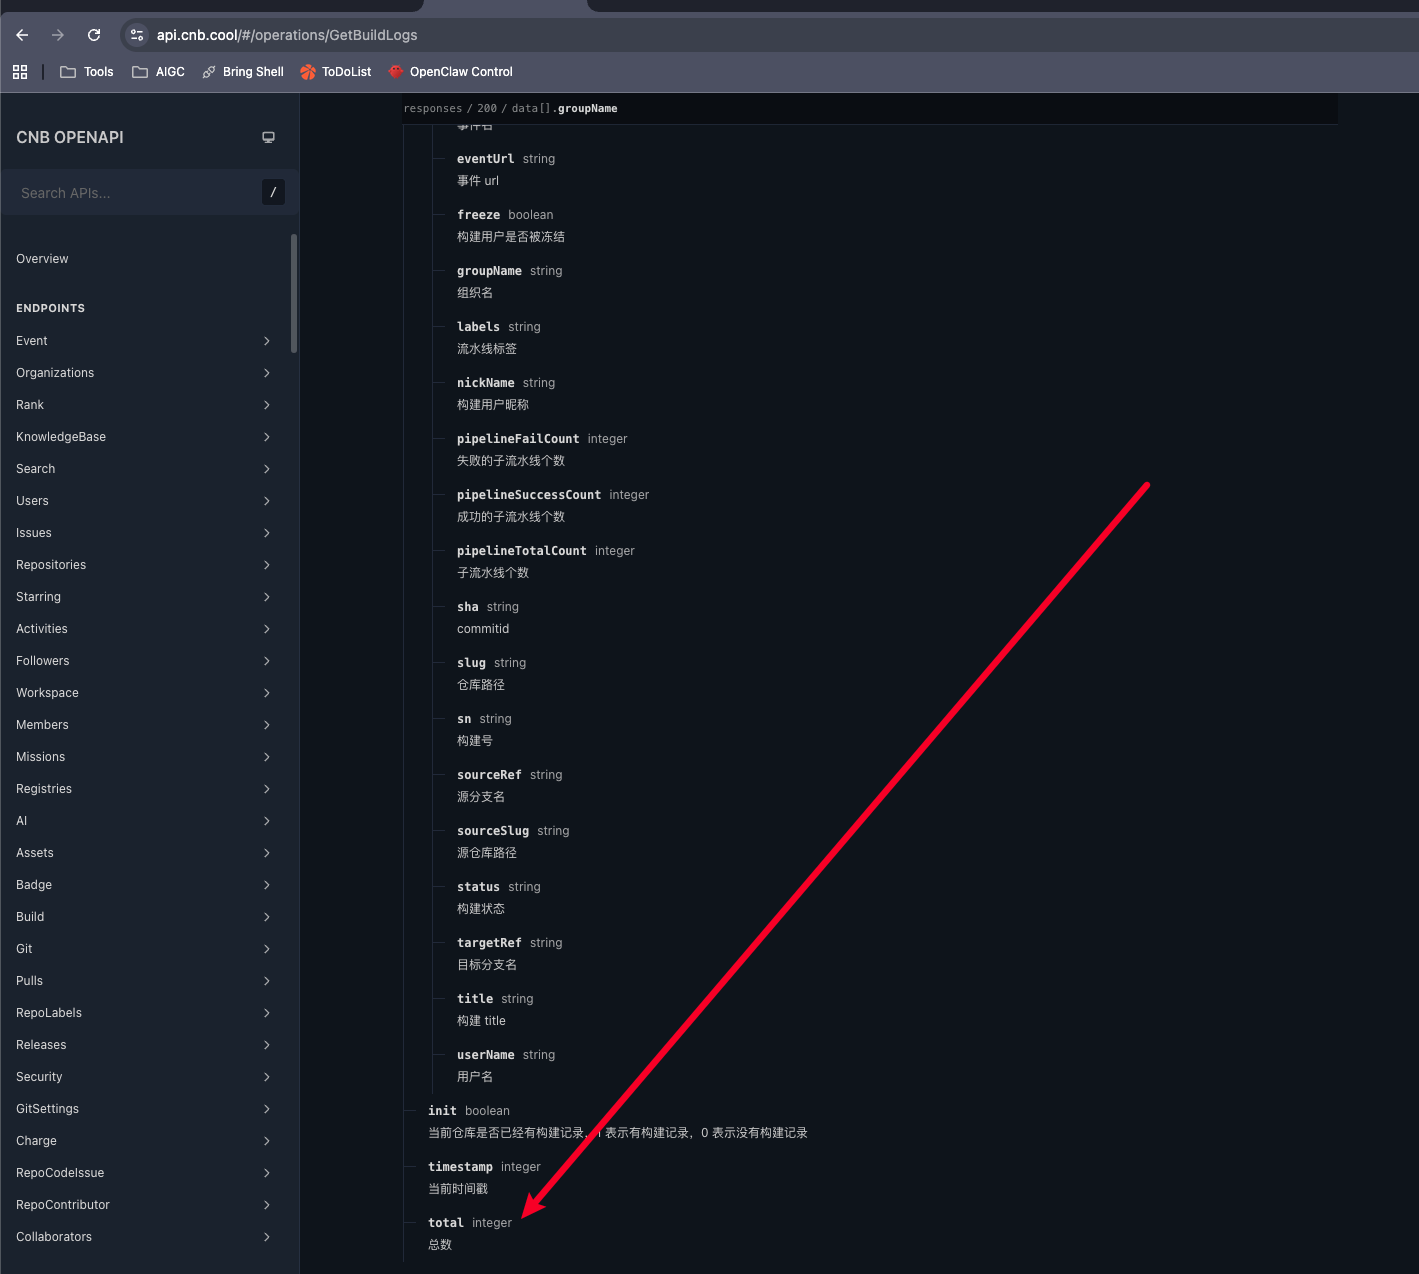Expand the Organizations chevron
This screenshot has height=1274, width=1419.
(267, 373)
